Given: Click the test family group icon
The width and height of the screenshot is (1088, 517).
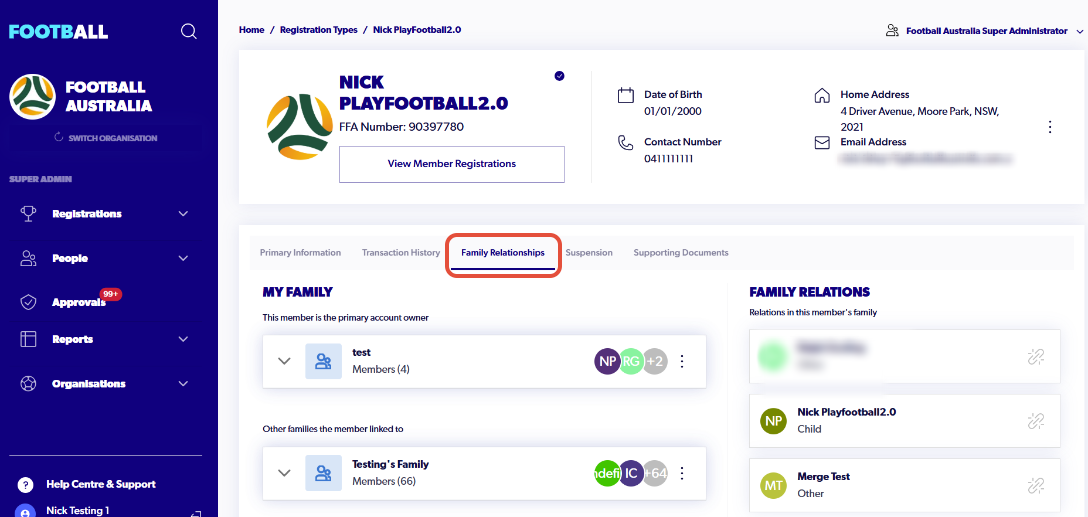Looking at the screenshot, I should [x=323, y=361].
